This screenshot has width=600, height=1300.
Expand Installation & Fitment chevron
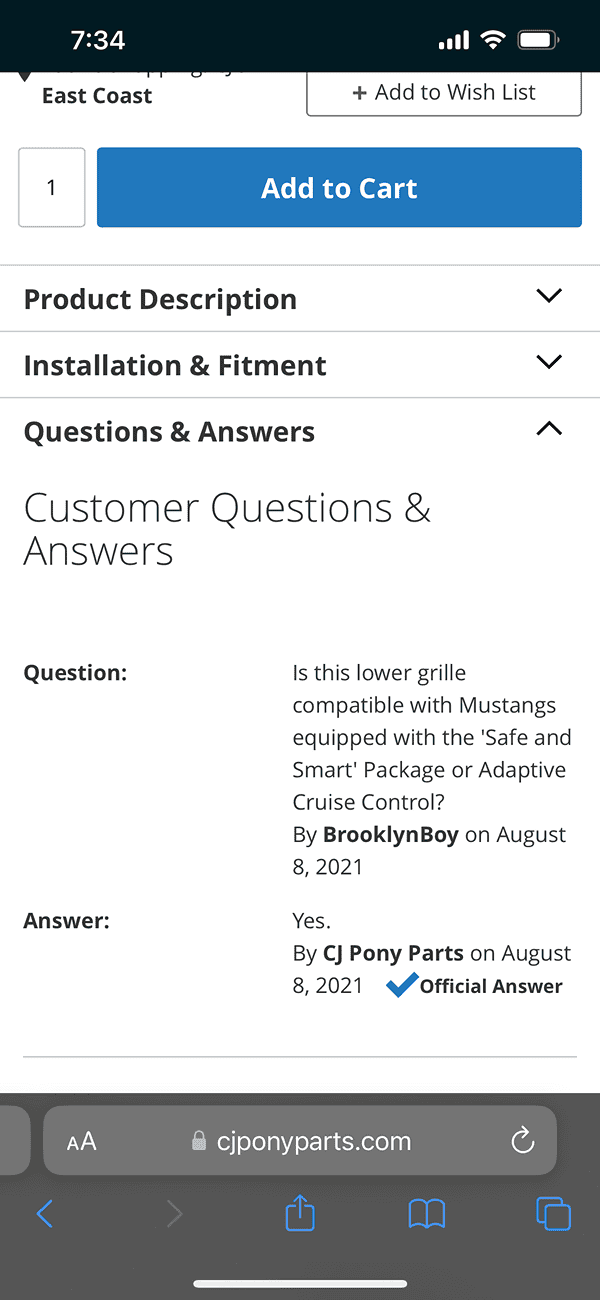click(x=549, y=362)
